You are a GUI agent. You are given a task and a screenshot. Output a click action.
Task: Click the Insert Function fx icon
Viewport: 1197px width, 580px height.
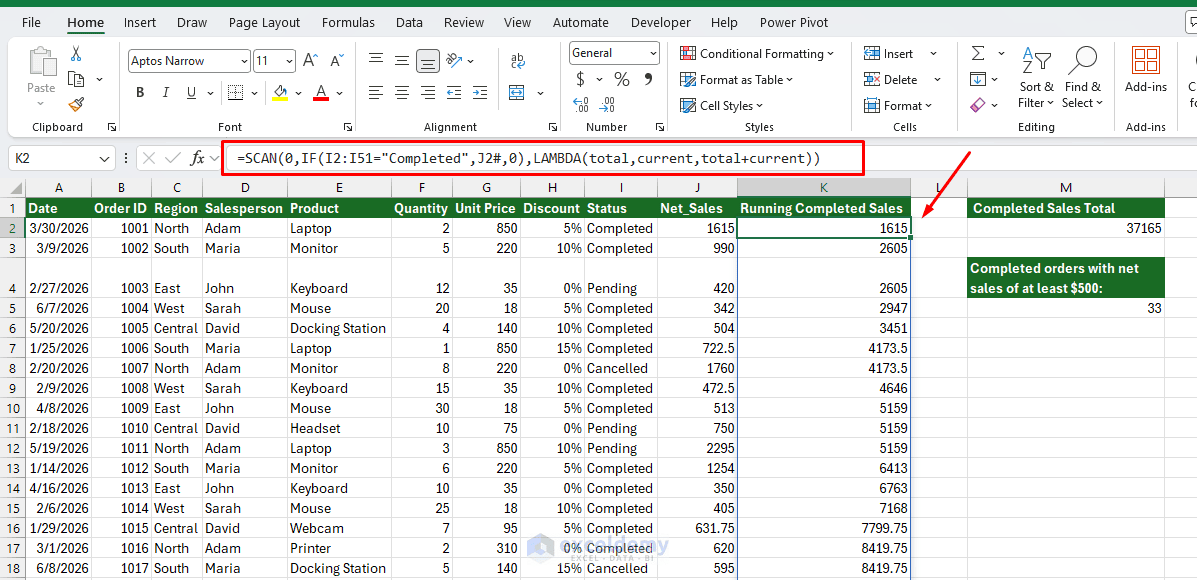(197, 158)
